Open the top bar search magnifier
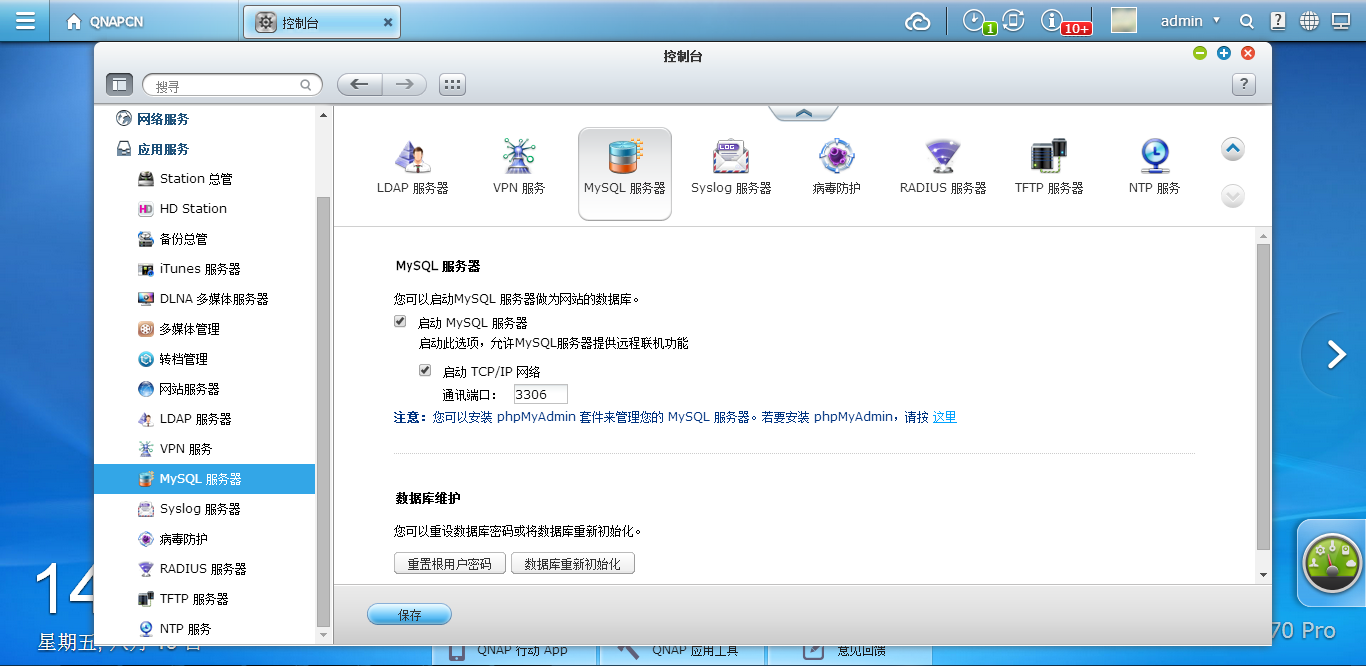 click(1246, 21)
